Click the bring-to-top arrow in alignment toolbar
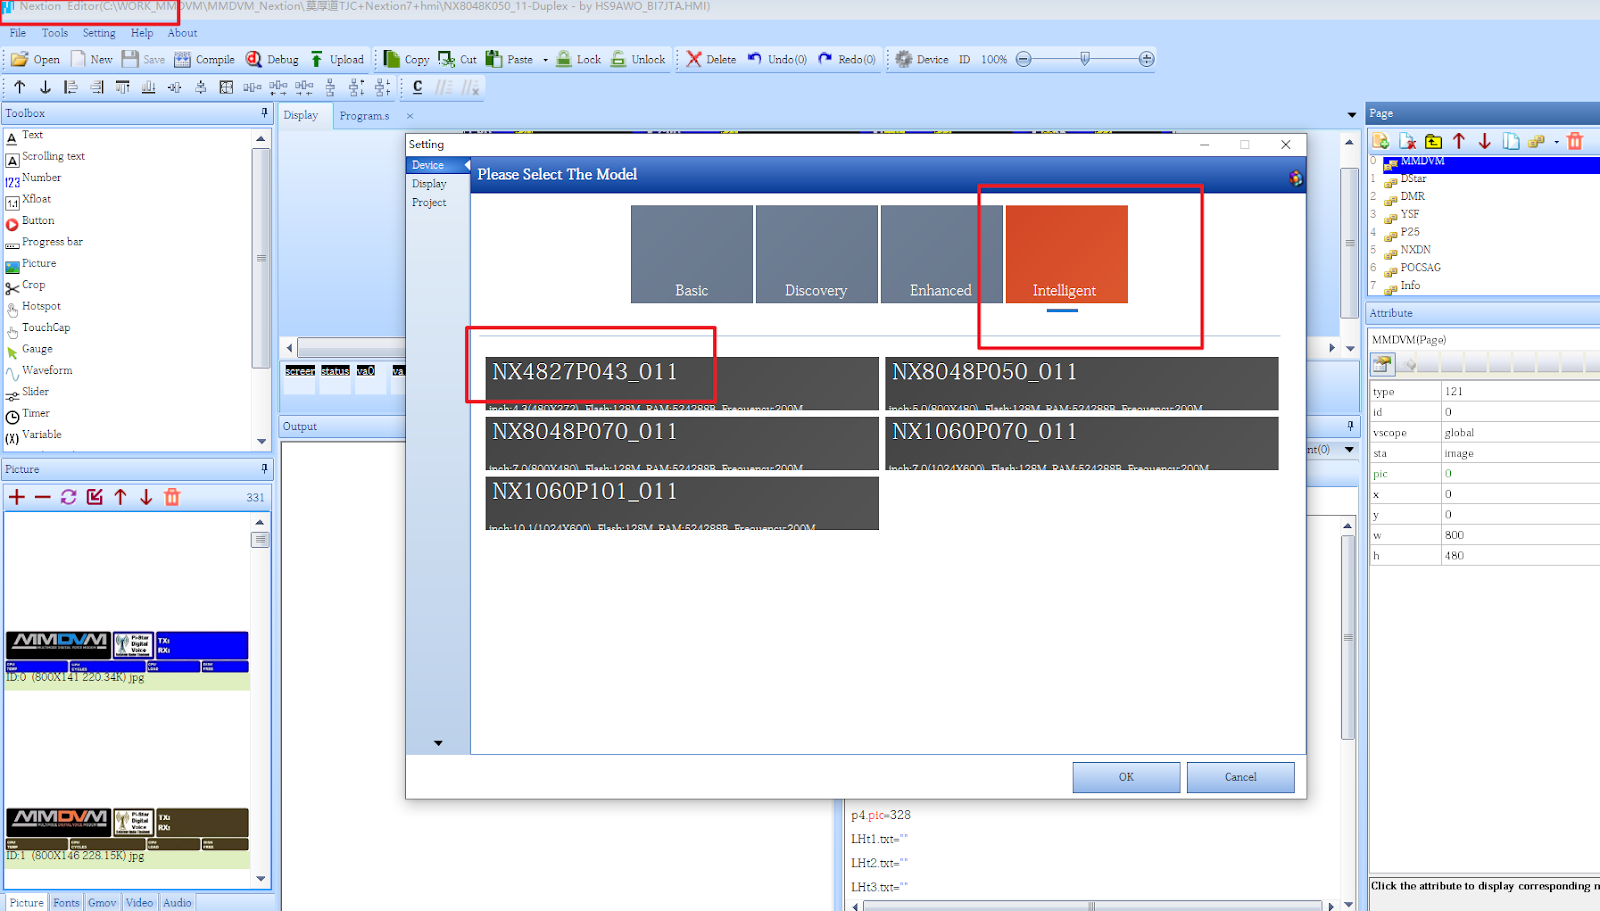 pos(20,87)
